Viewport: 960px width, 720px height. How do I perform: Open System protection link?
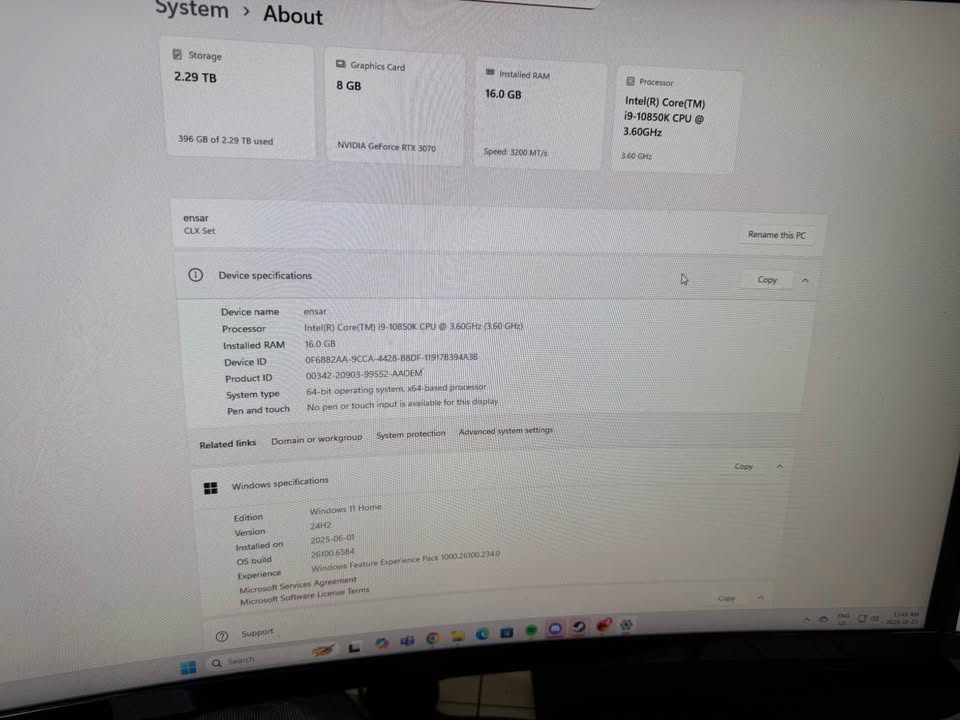coord(411,434)
